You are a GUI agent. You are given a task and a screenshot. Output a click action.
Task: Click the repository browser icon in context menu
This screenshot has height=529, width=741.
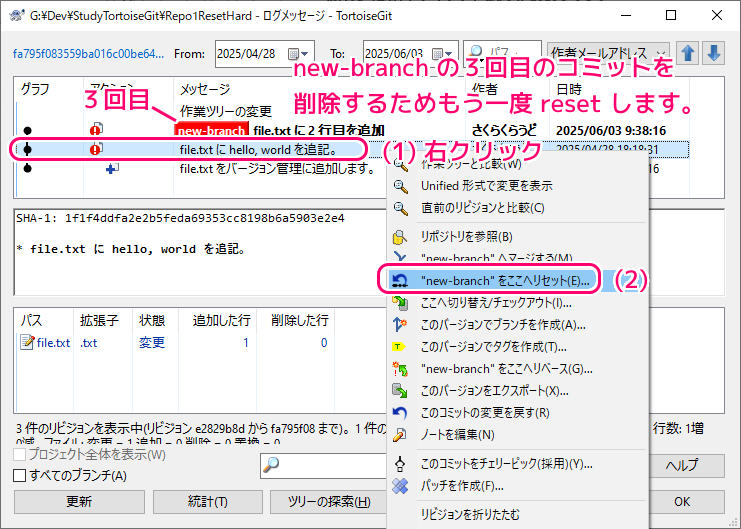[x=400, y=237]
